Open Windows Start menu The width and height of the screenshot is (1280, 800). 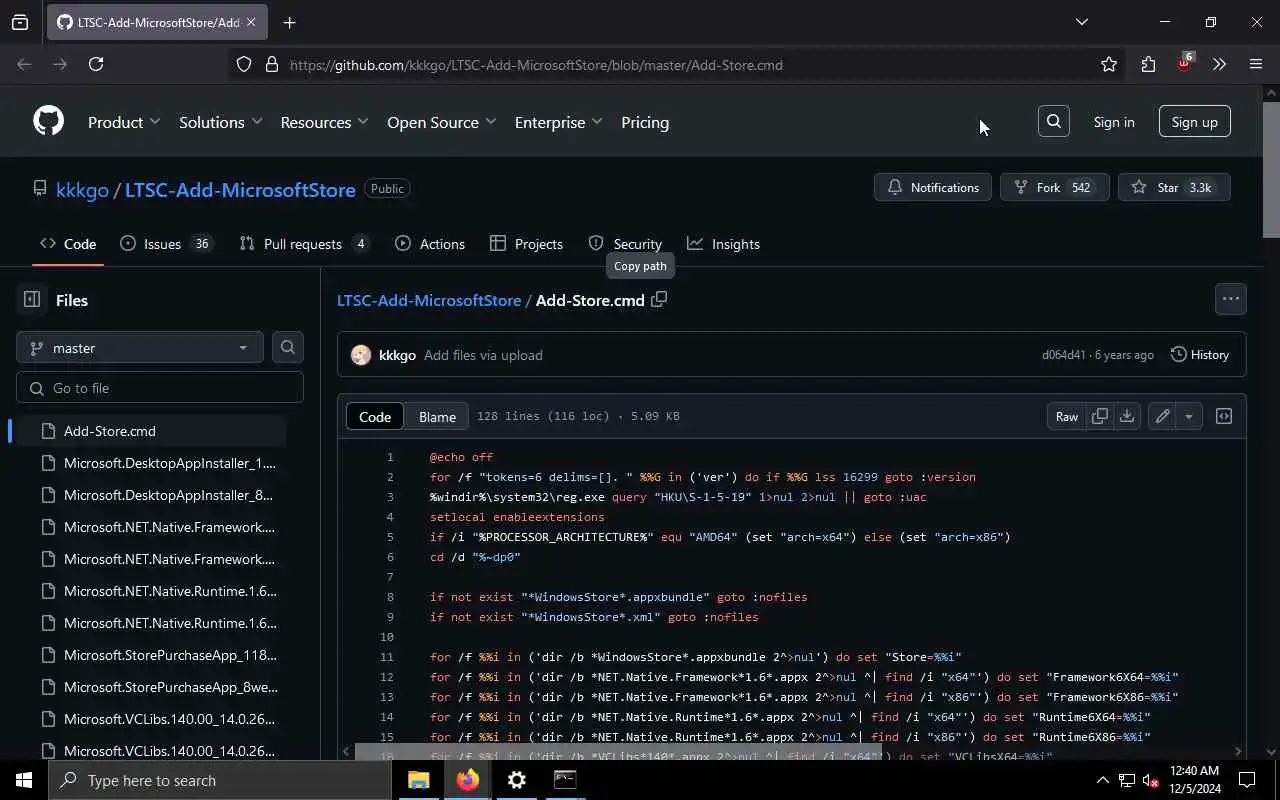[x=24, y=780]
